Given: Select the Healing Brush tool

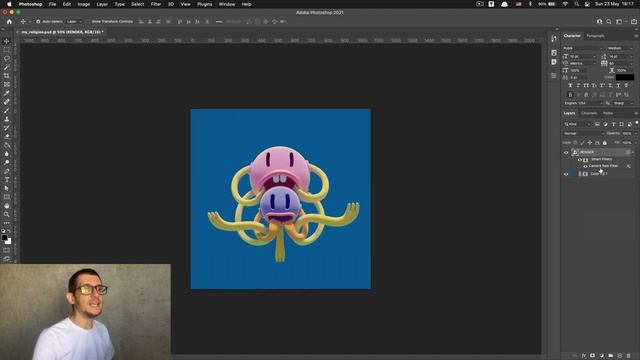Looking at the screenshot, I should pyautogui.click(x=7, y=102).
